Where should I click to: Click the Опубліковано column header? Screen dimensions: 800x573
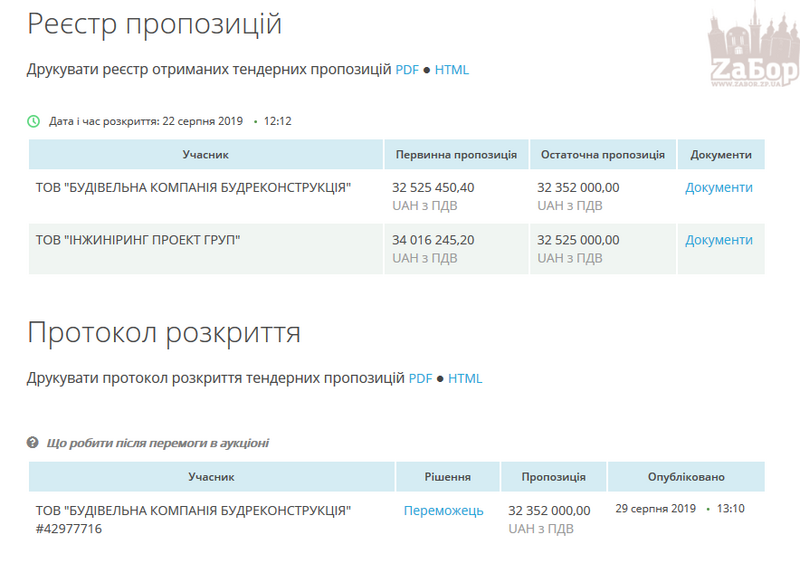coord(685,477)
